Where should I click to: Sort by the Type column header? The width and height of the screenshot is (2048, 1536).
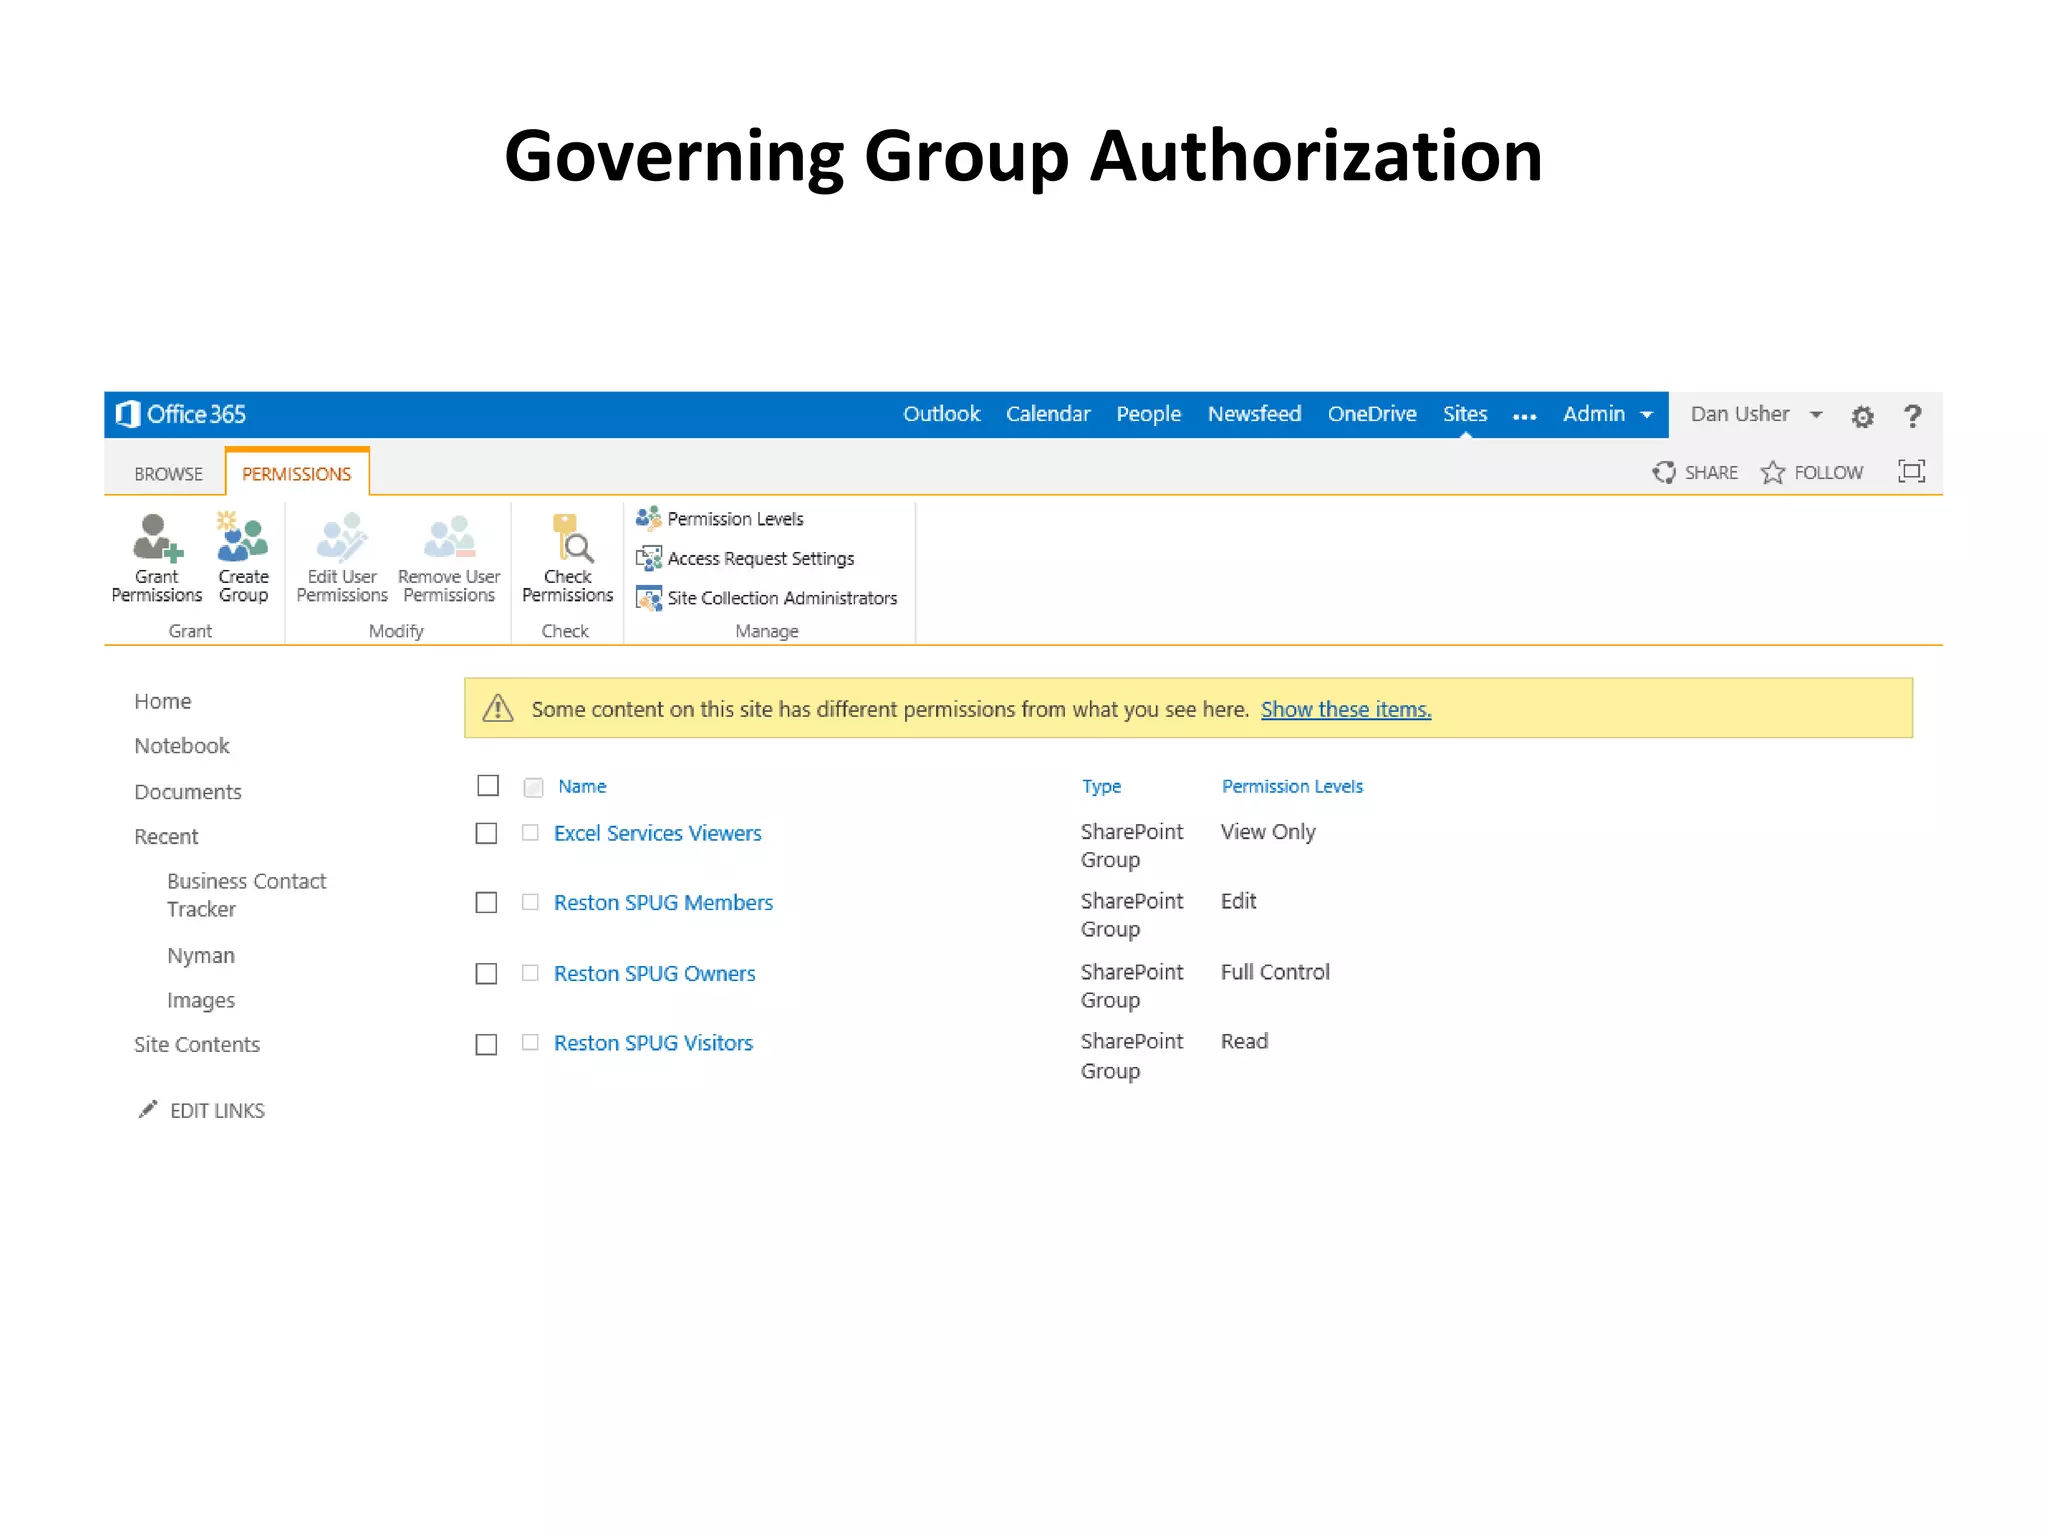[x=1101, y=786]
